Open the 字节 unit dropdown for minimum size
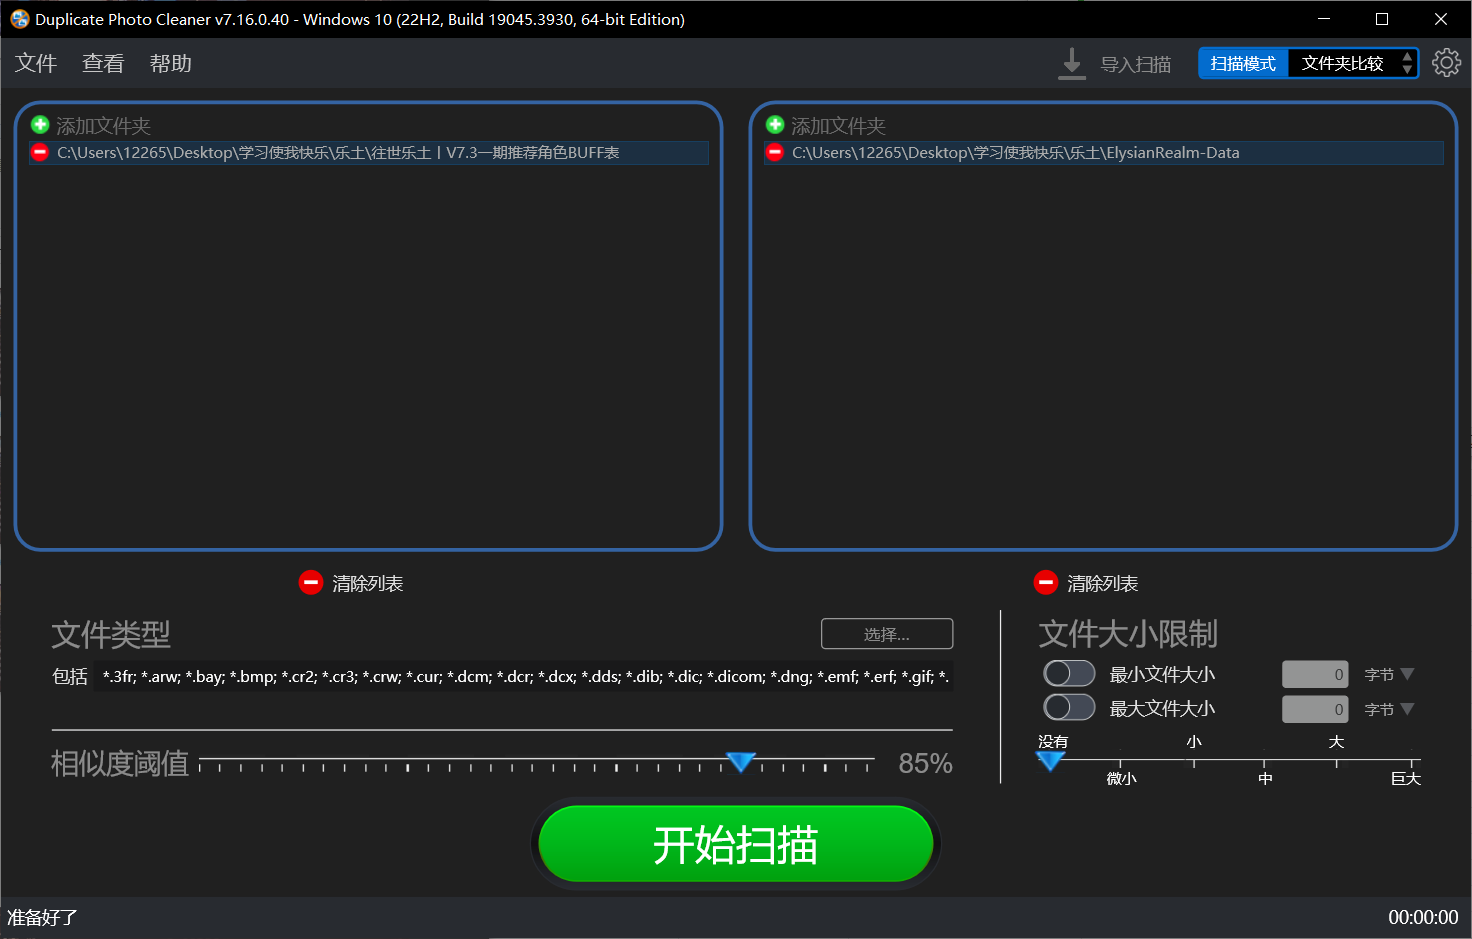1472x939 pixels. tap(1389, 675)
